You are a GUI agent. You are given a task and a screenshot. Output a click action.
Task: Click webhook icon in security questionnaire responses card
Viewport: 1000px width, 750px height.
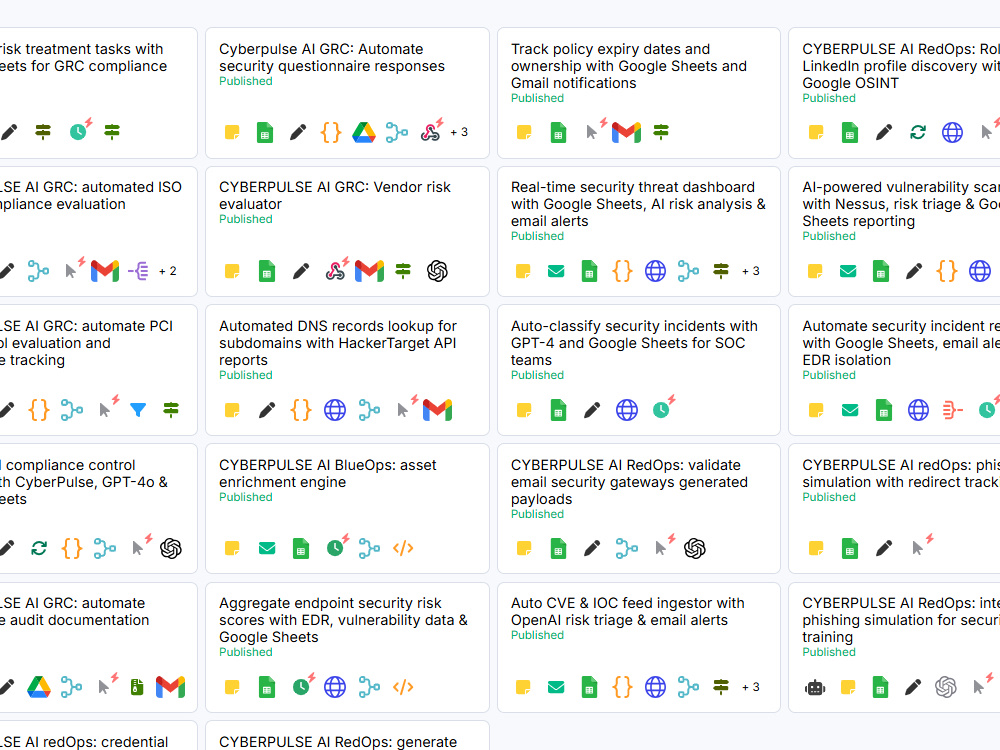[x=432, y=131]
